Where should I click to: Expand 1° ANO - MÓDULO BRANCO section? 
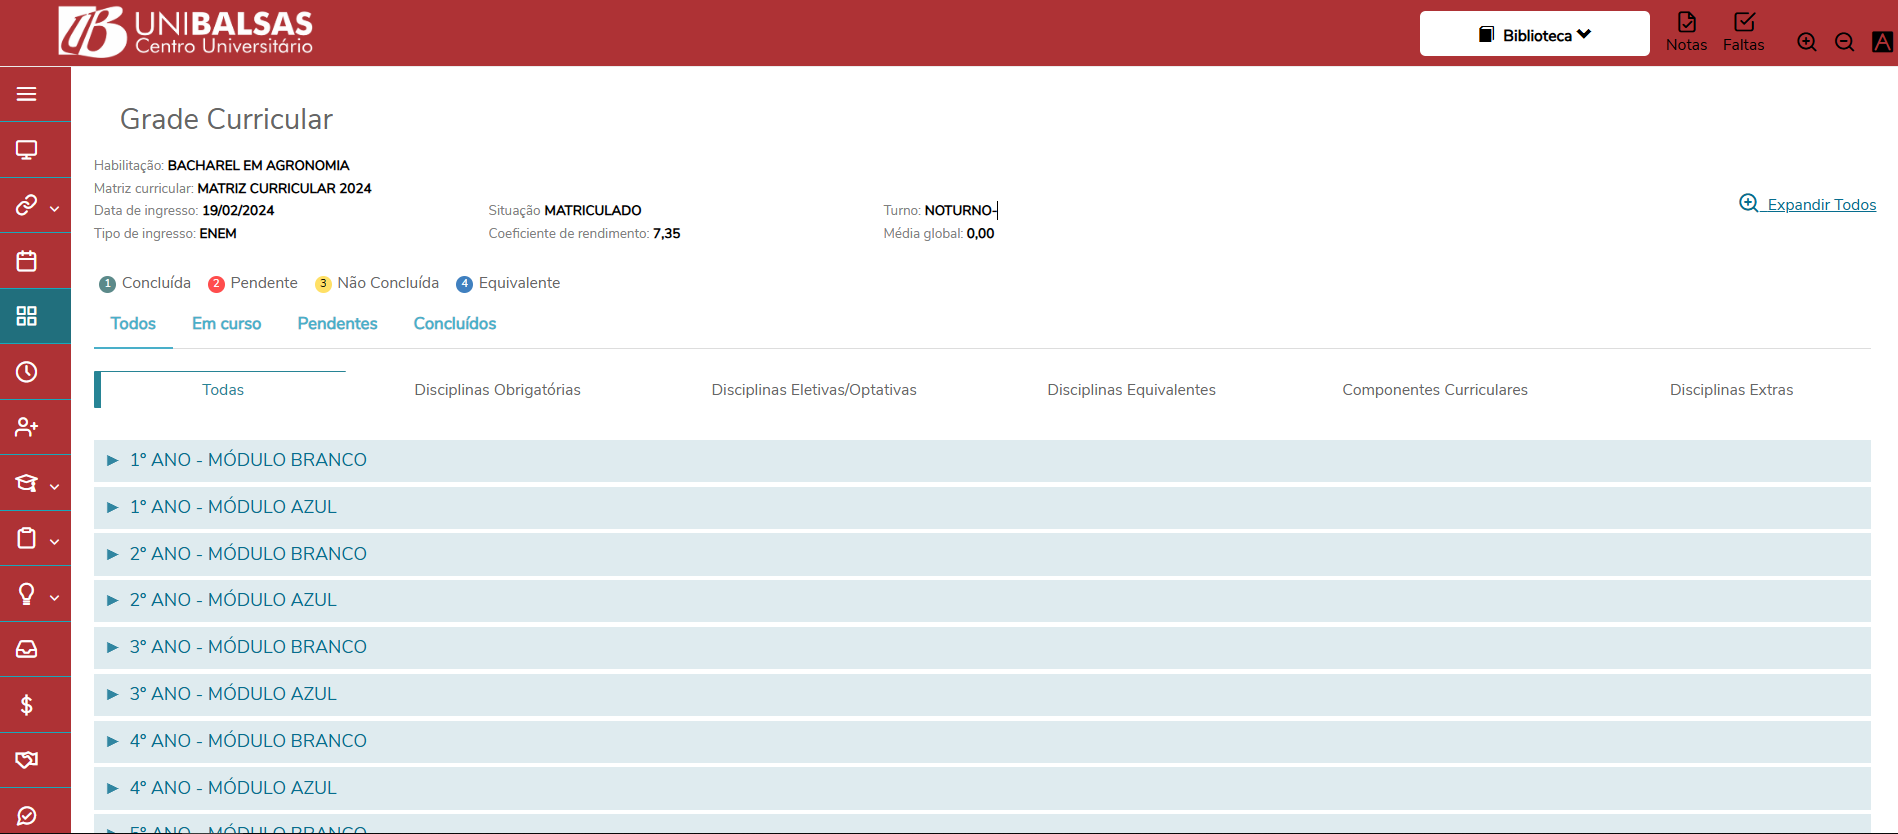coord(248,460)
